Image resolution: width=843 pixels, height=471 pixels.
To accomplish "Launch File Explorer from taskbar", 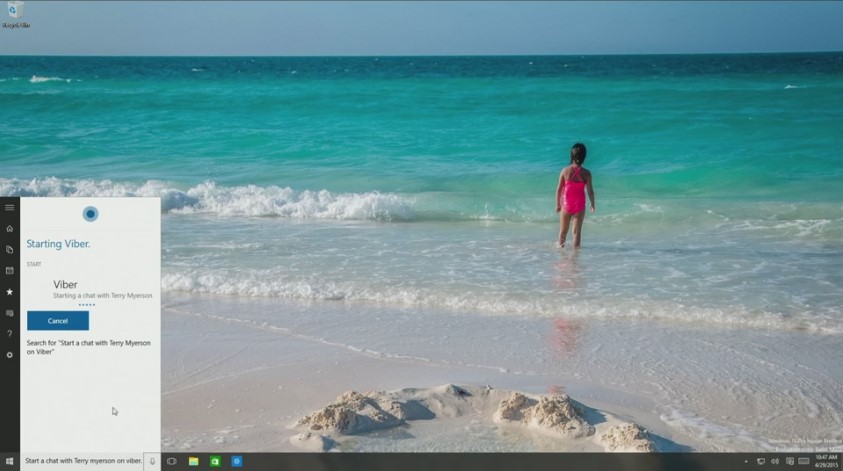I will [193, 461].
